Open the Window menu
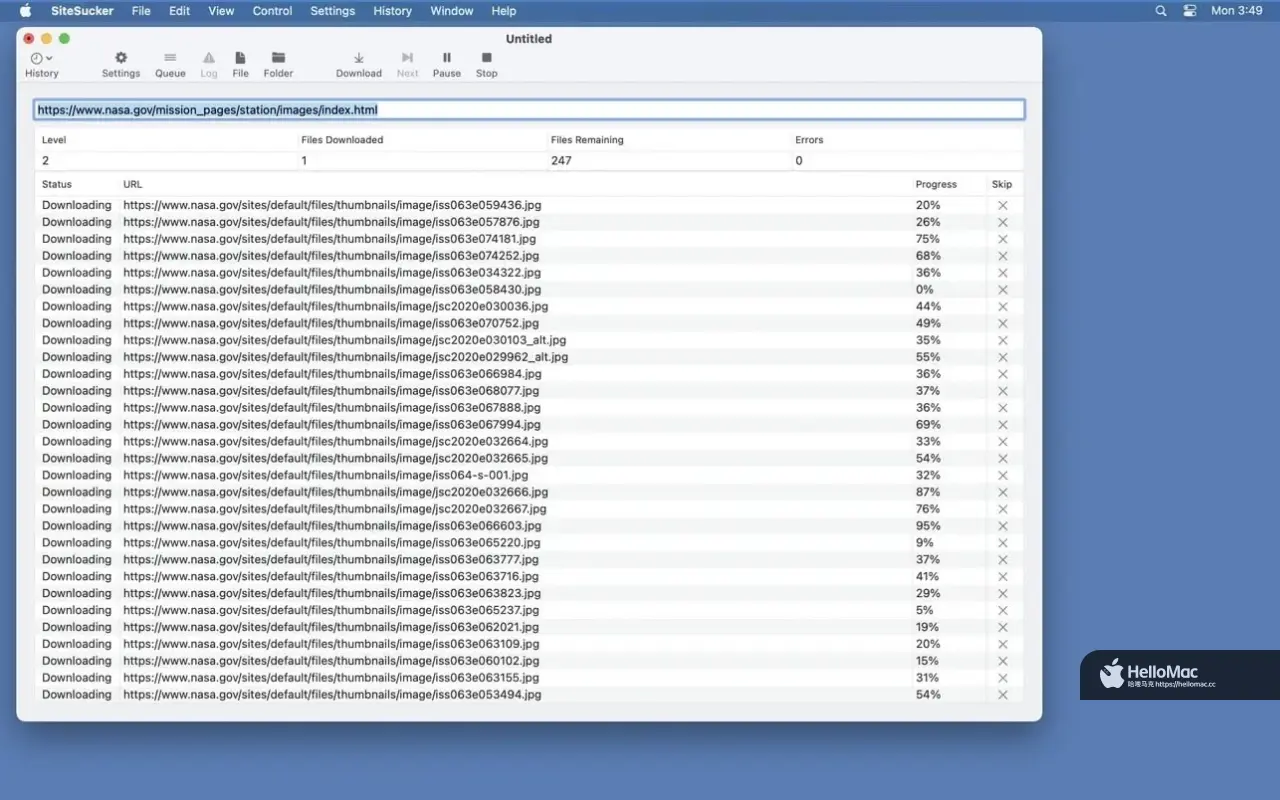Screen dimensions: 1280x800 (x=452, y=11)
